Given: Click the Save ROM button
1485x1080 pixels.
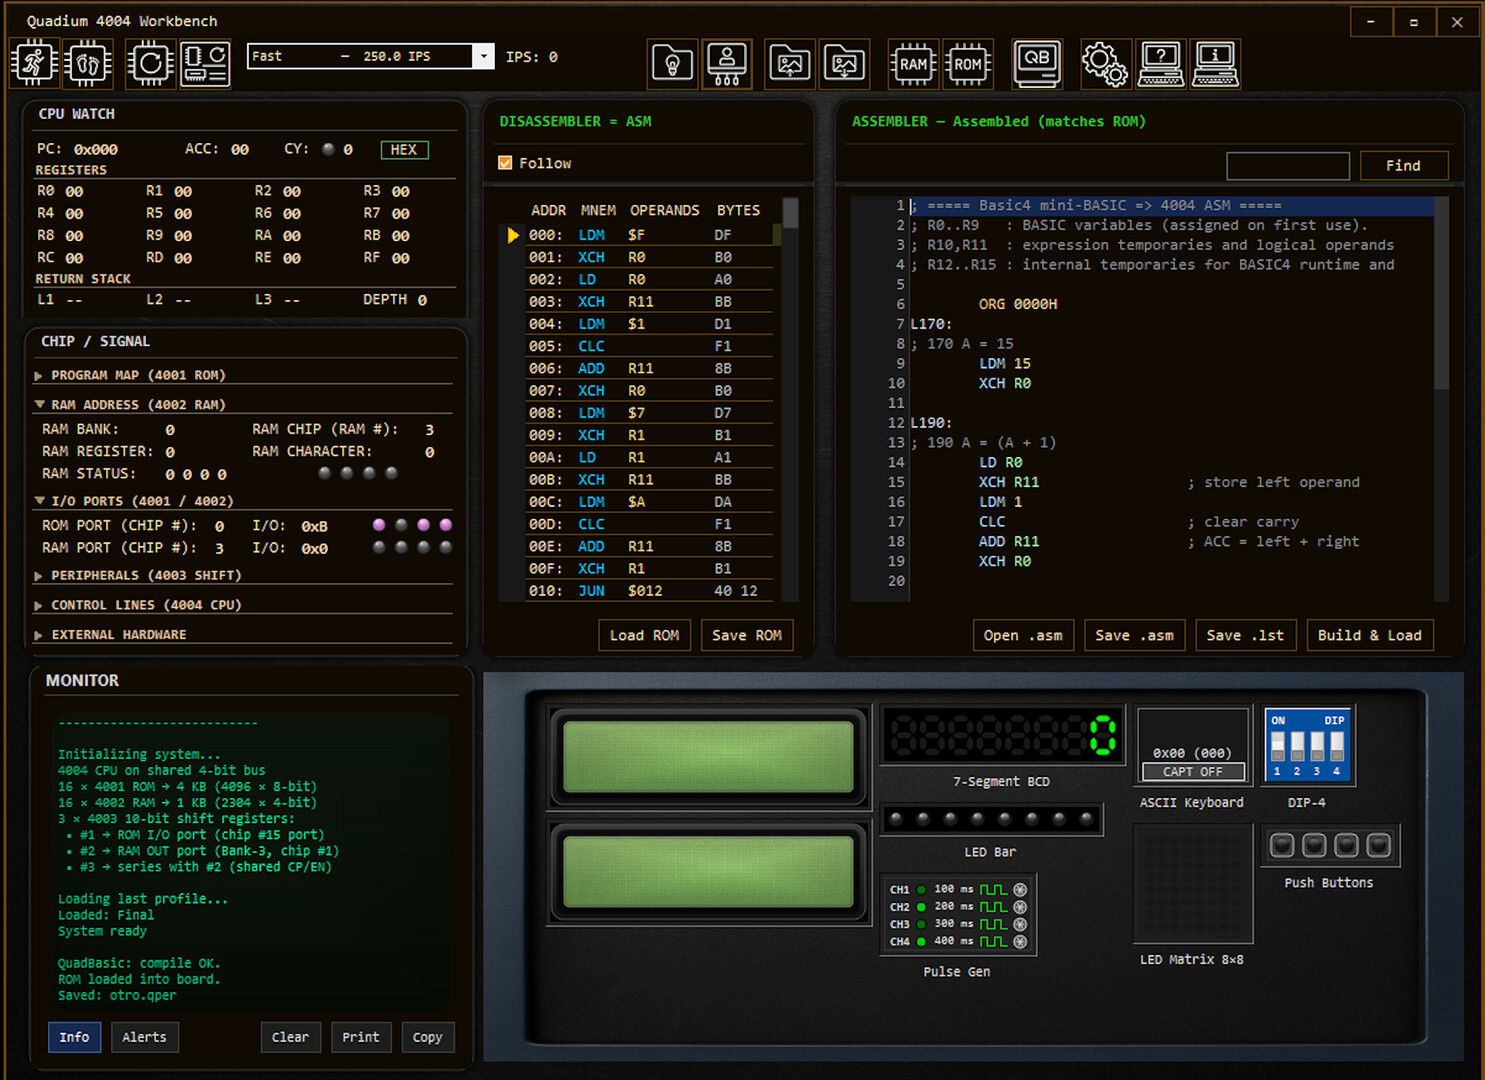Looking at the screenshot, I should (747, 635).
